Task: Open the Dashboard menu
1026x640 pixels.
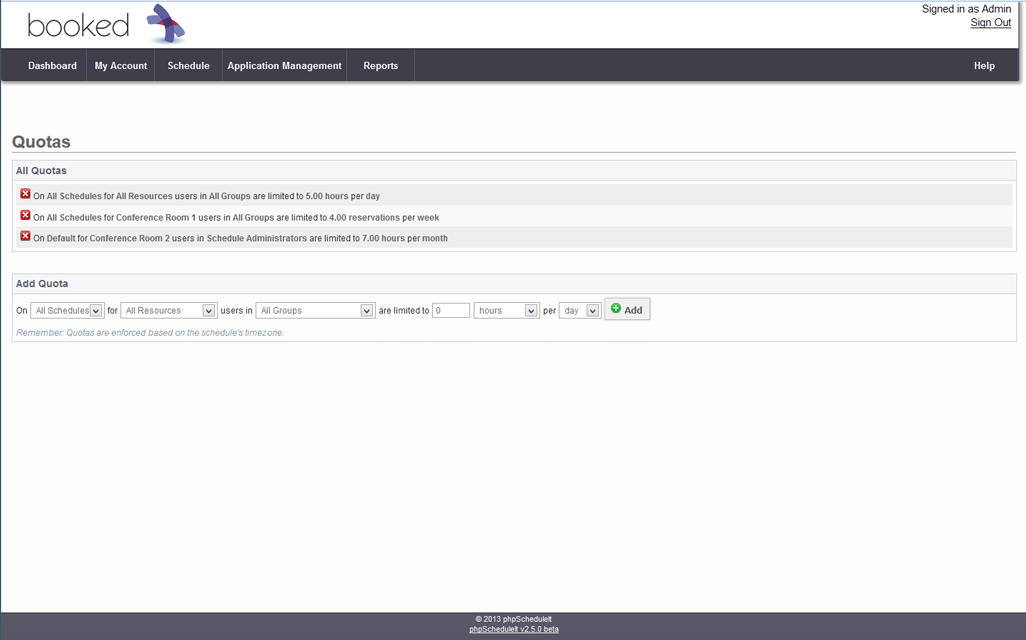Action: click(x=52, y=66)
